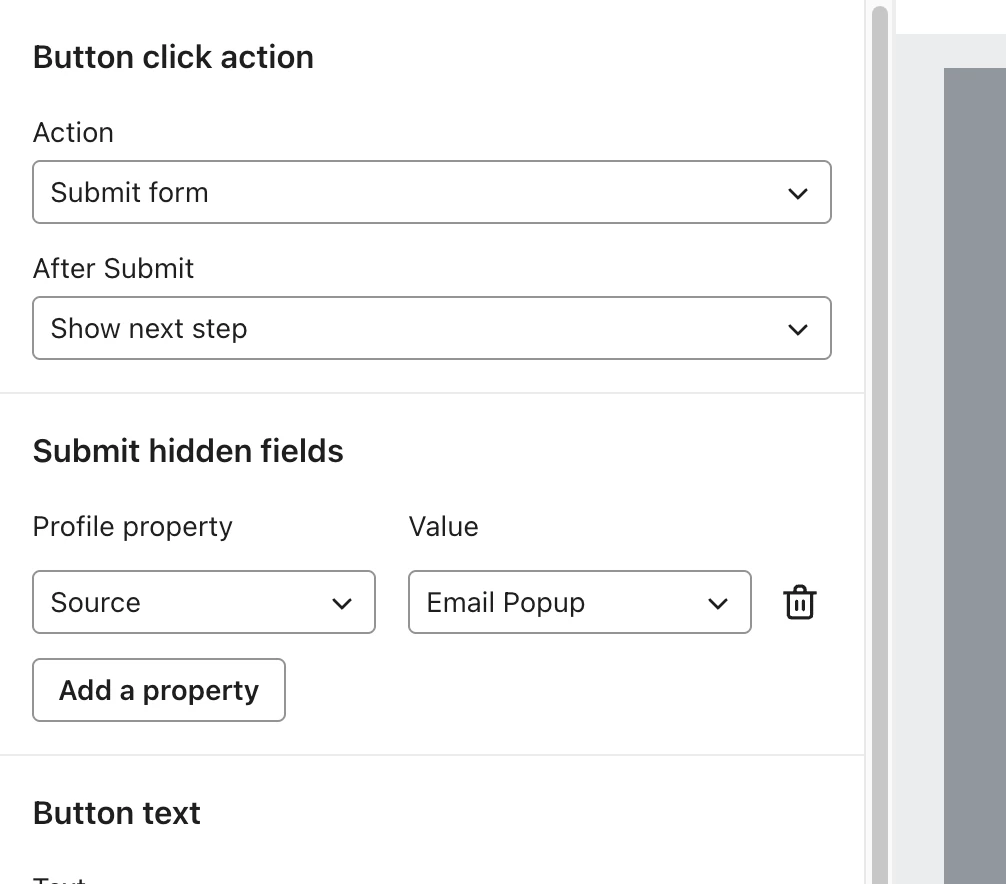This screenshot has width=1006, height=884.
Task: Click the Submit hidden fields heading
Action: tap(188, 451)
